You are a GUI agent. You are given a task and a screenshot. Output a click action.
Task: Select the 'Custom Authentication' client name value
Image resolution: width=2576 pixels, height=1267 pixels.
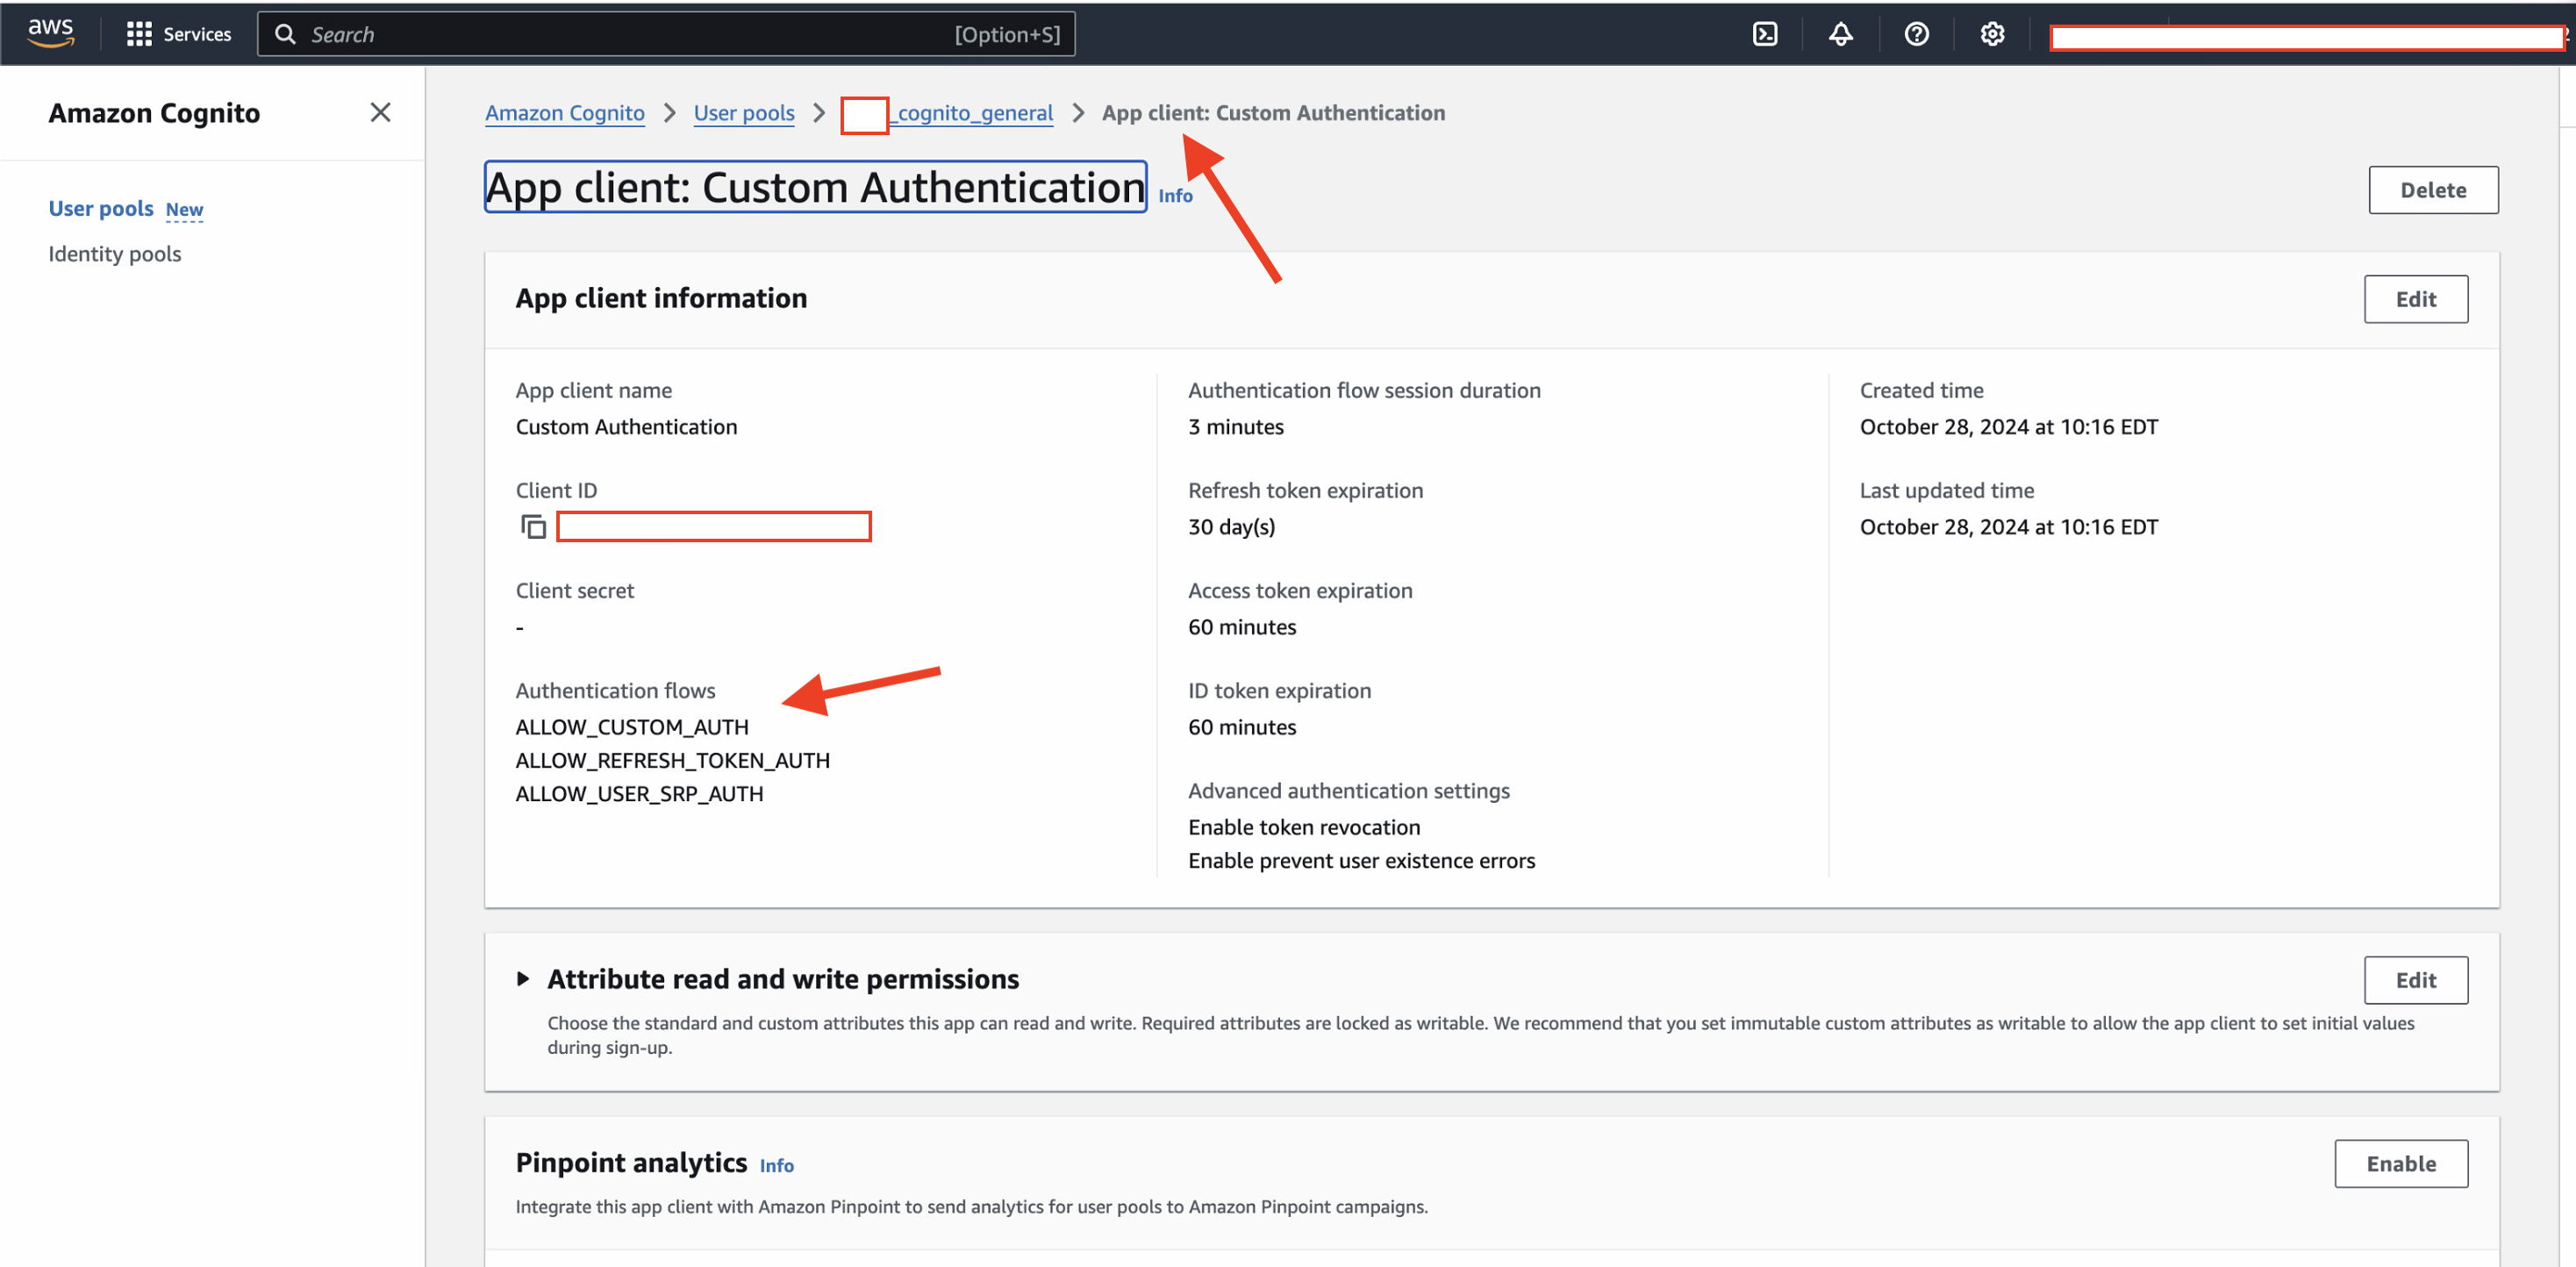point(626,427)
